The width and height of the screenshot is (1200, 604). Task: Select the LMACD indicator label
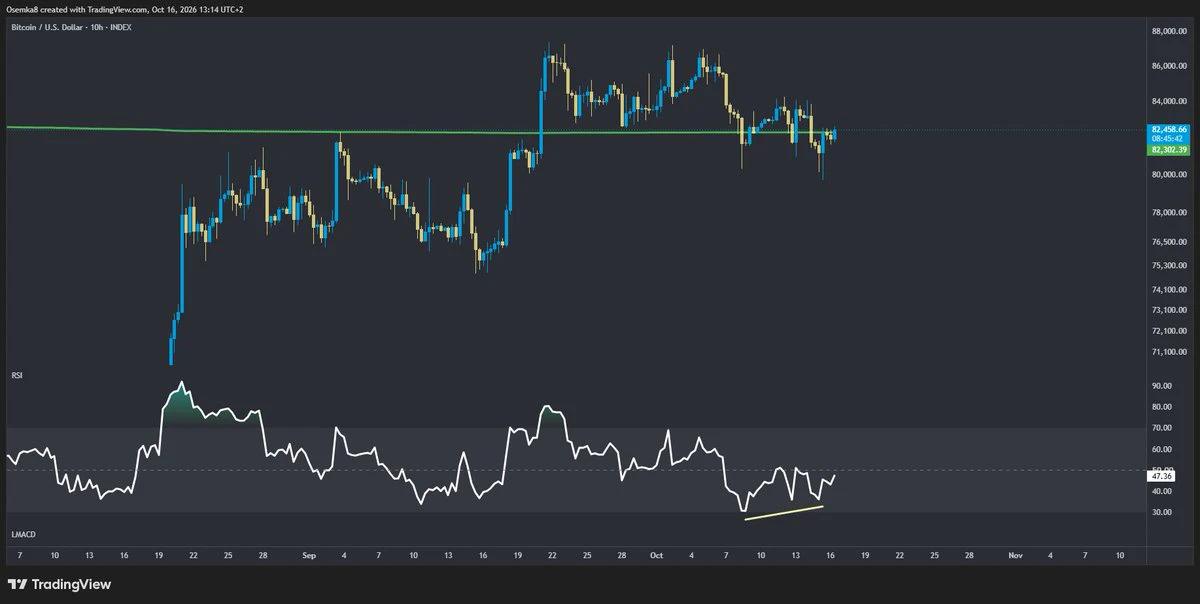[x=23, y=535]
